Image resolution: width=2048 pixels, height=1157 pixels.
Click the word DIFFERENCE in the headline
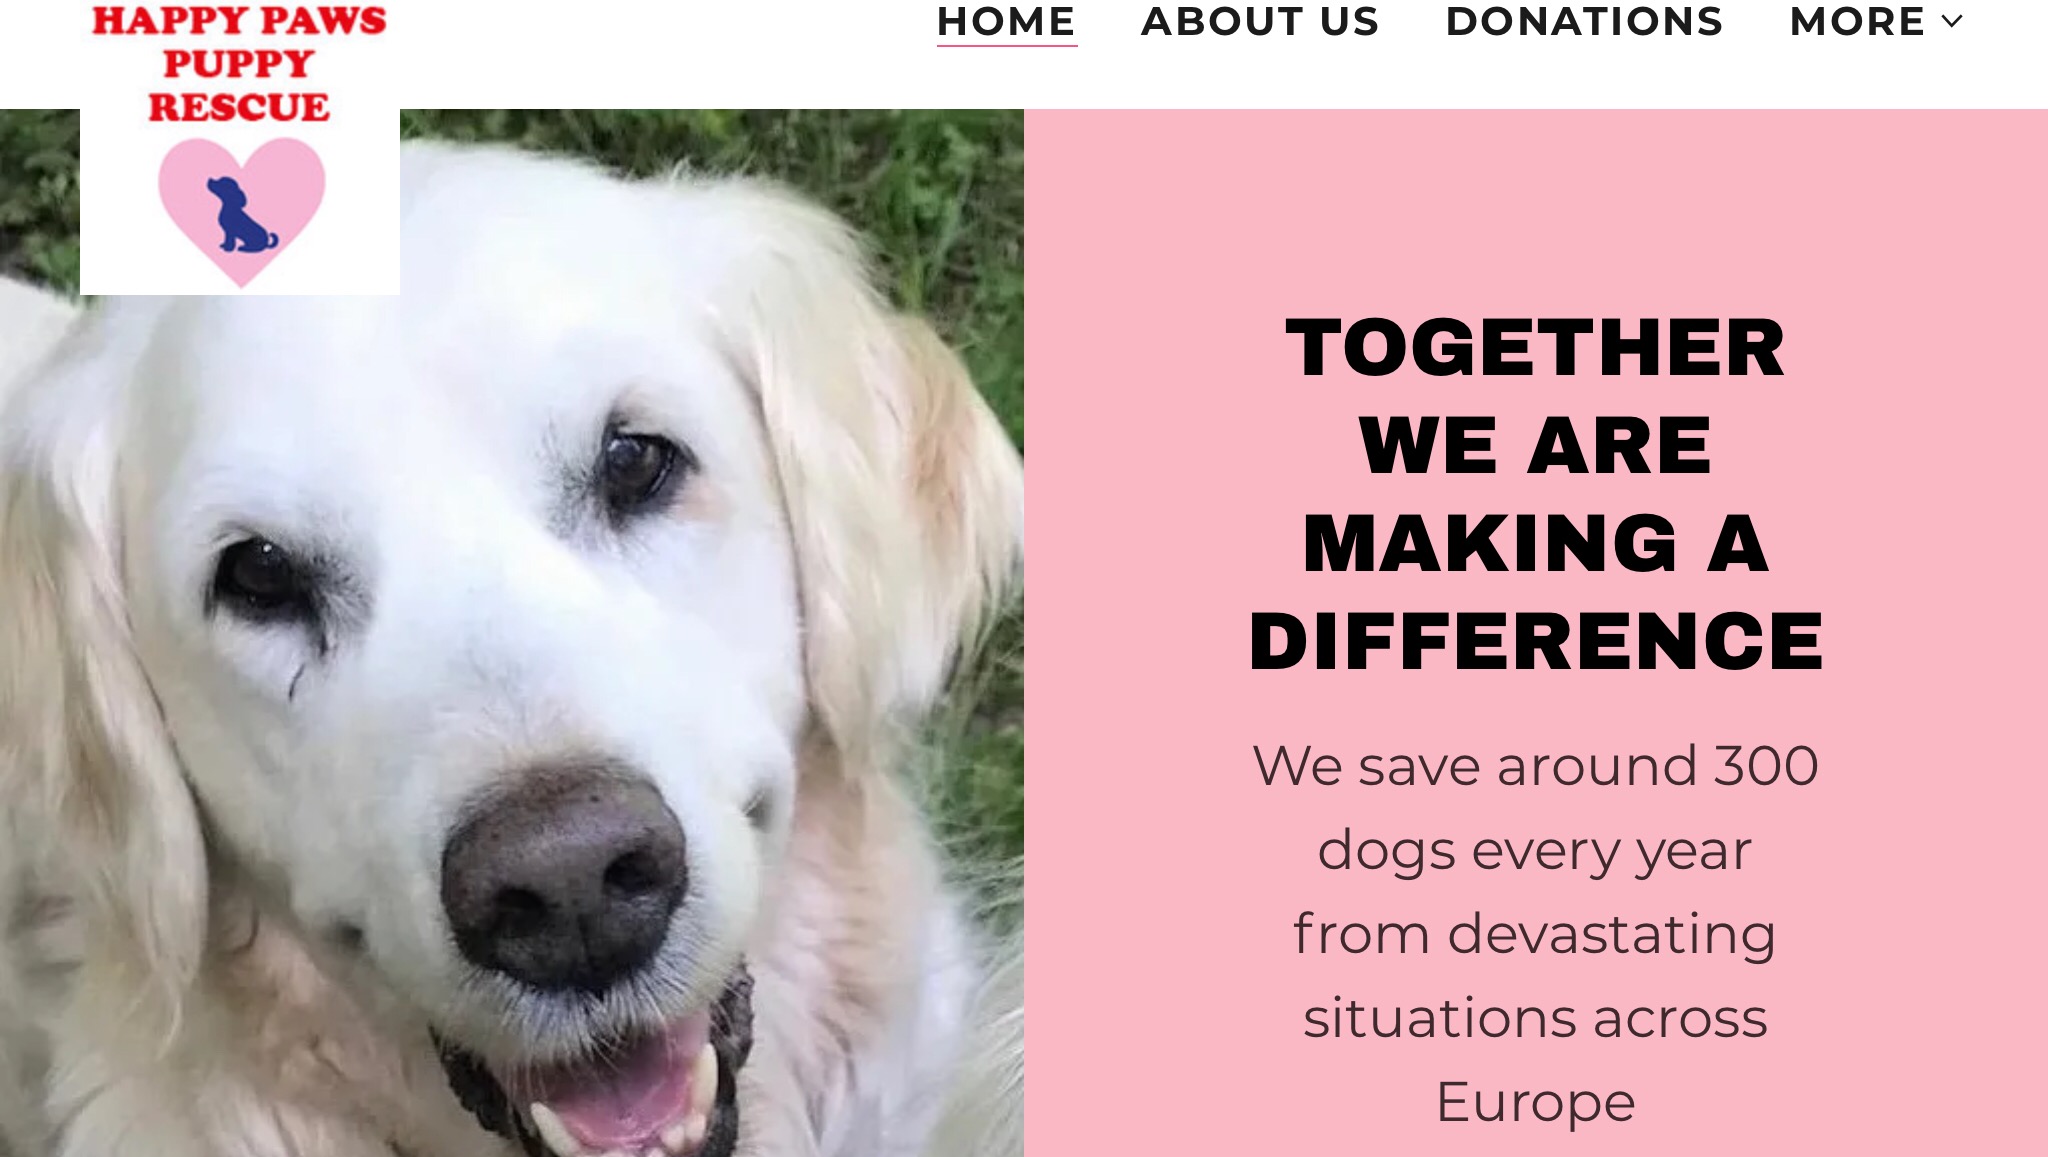tap(1535, 642)
